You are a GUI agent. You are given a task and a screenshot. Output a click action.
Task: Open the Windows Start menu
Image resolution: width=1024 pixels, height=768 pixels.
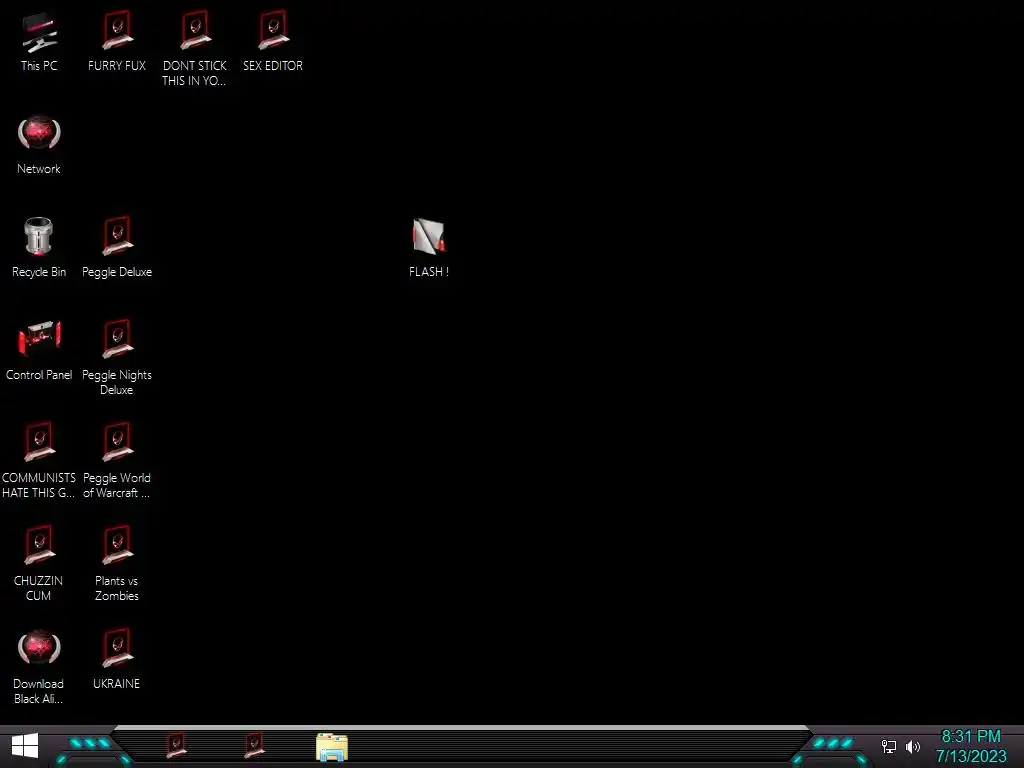25,746
